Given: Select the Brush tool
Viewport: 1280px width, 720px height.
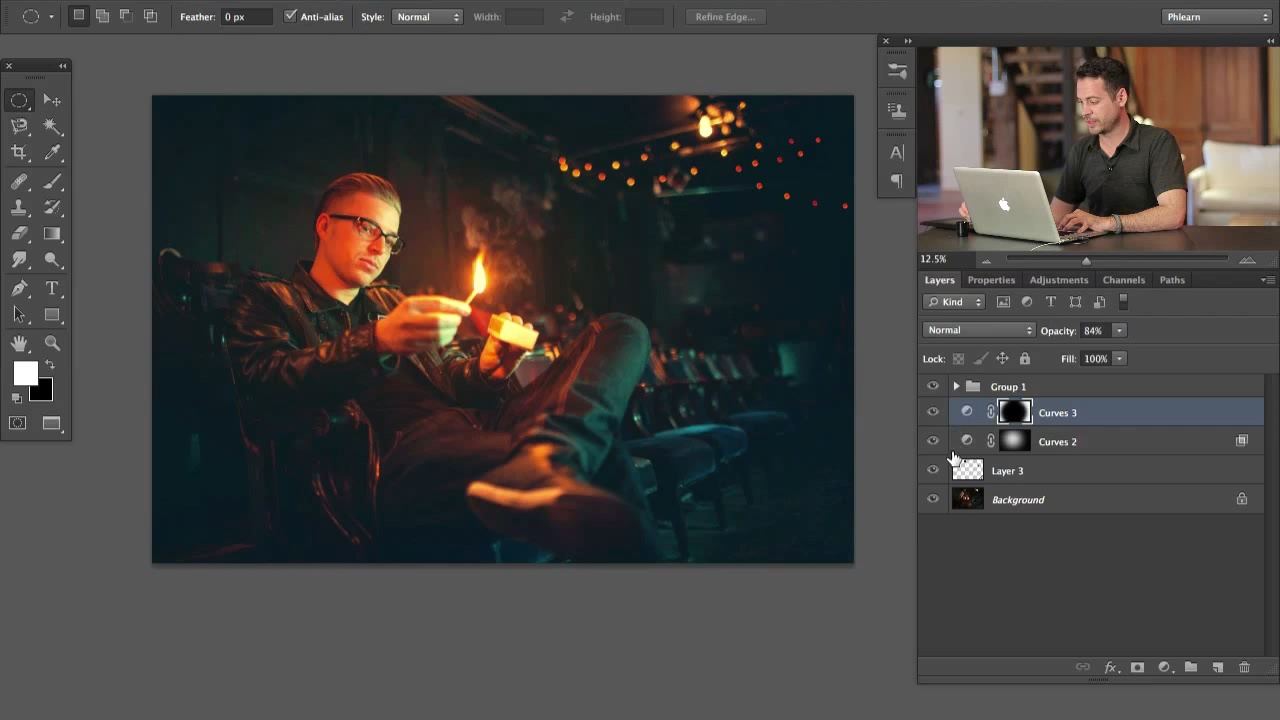Looking at the screenshot, I should click(52, 182).
